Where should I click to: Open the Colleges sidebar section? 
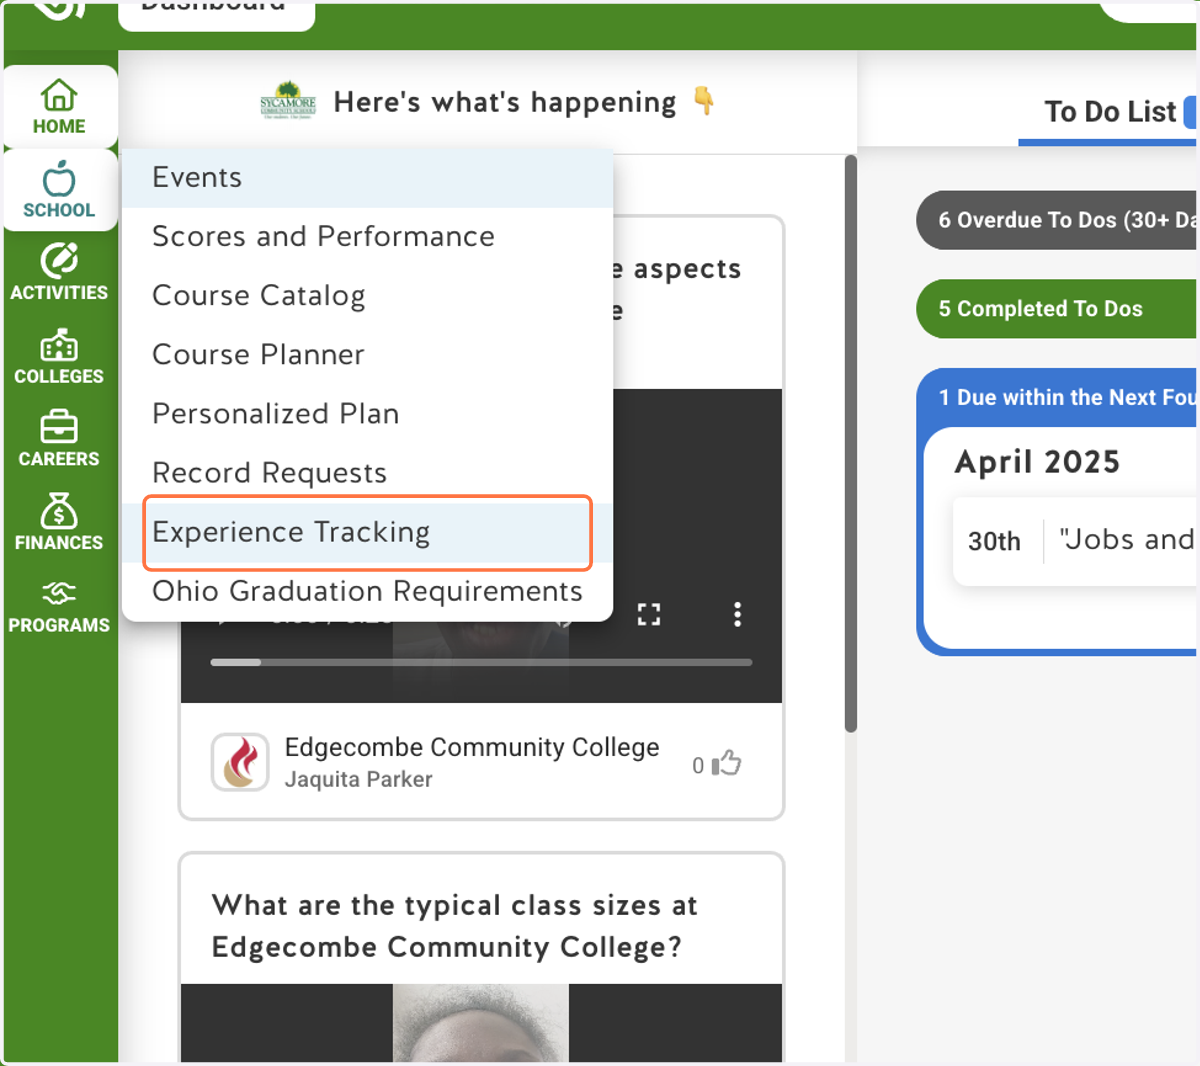click(x=59, y=356)
